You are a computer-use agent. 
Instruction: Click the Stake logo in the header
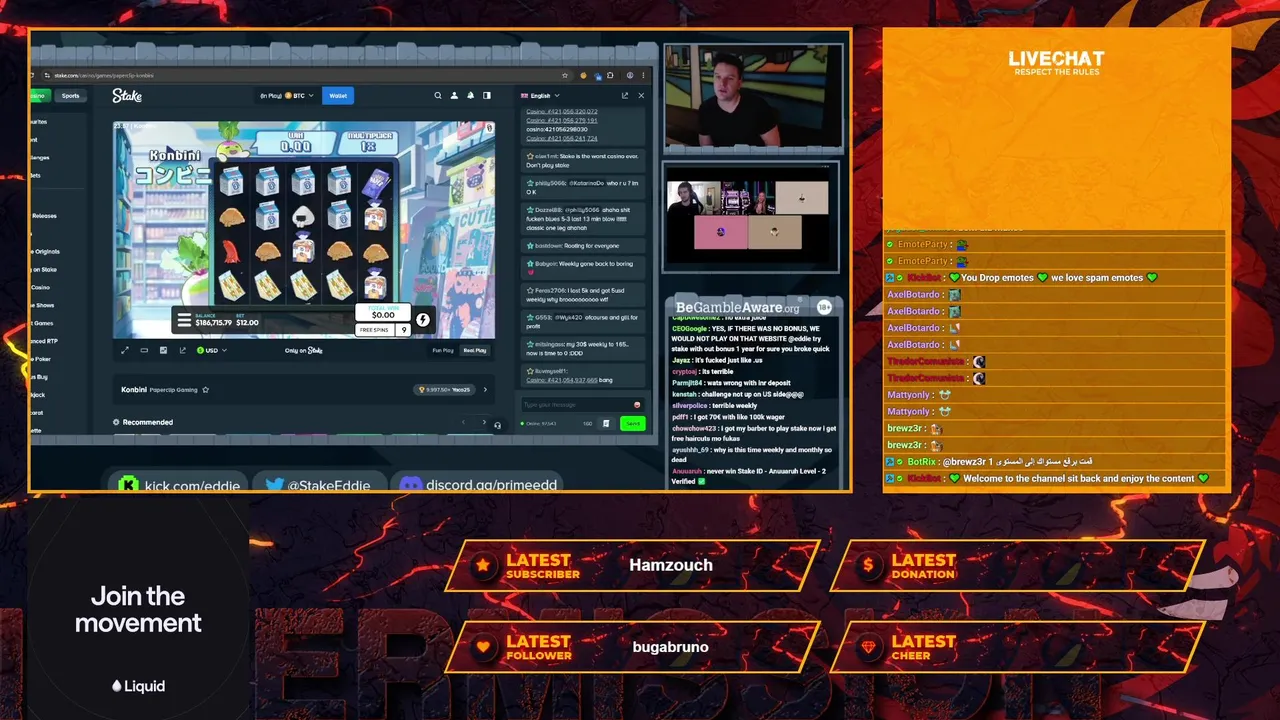pyautogui.click(x=127, y=96)
